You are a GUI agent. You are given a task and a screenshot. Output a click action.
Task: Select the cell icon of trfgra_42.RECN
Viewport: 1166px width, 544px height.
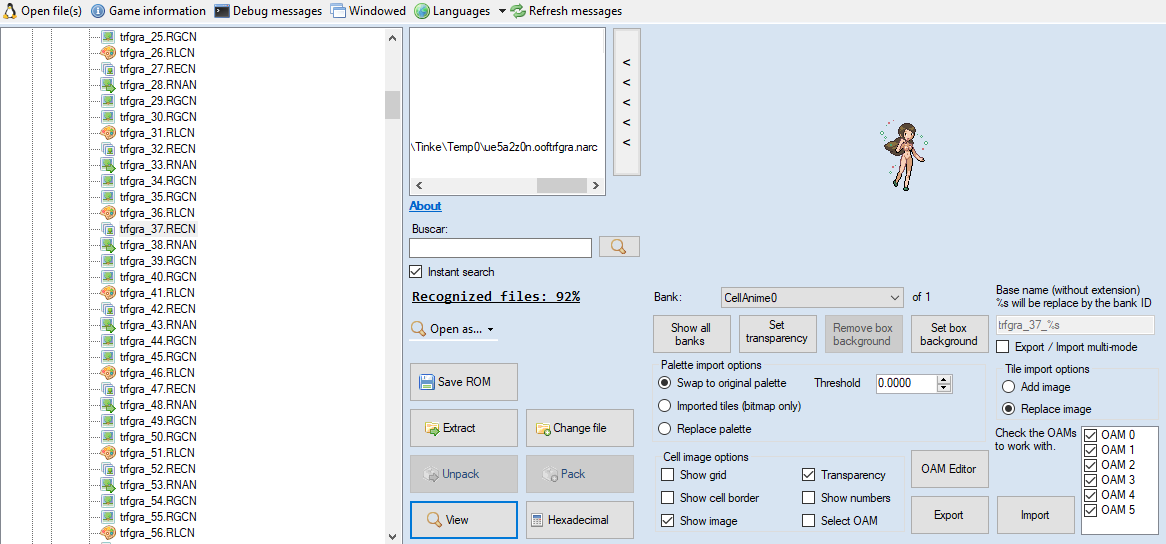click(x=108, y=308)
